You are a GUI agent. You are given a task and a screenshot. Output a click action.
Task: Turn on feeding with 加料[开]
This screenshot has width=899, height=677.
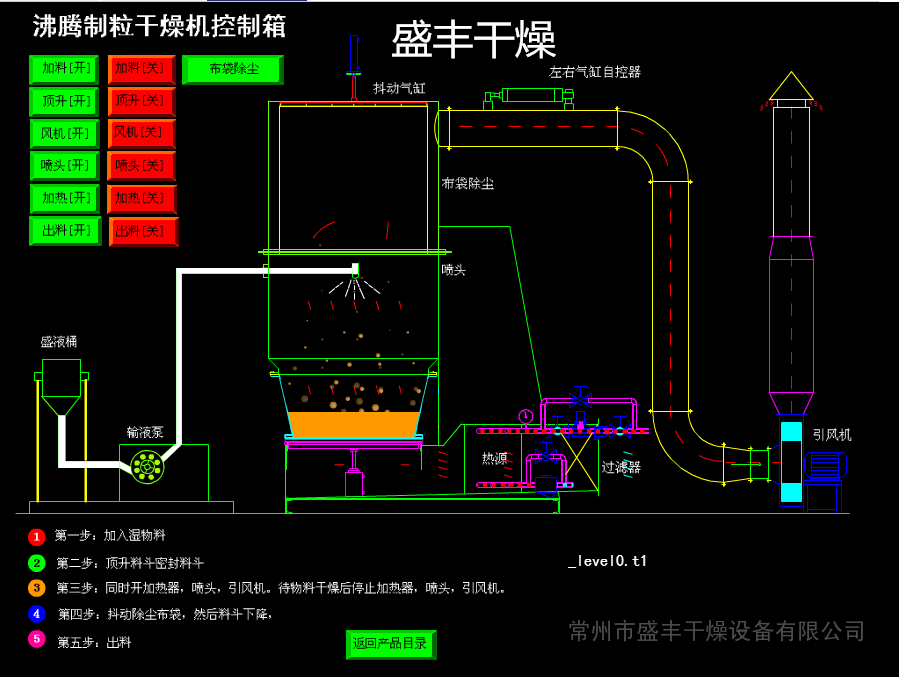click(65, 69)
